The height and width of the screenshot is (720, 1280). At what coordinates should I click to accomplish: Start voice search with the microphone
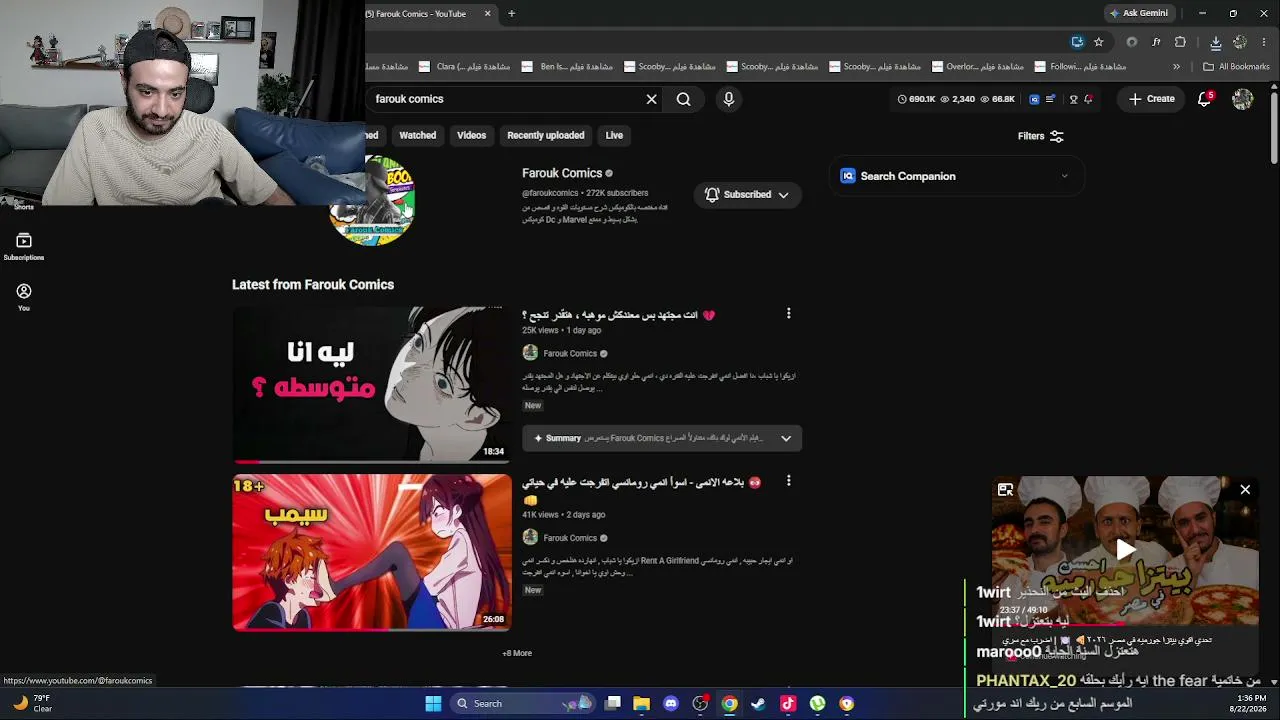[x=729, y=99]
